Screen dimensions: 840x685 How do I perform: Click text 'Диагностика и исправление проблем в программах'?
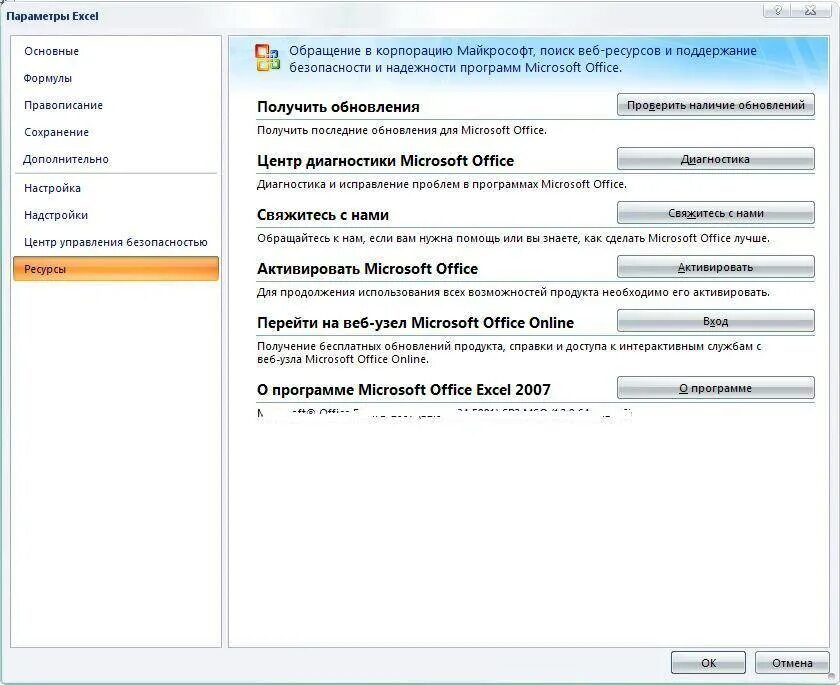coord(398,184)
